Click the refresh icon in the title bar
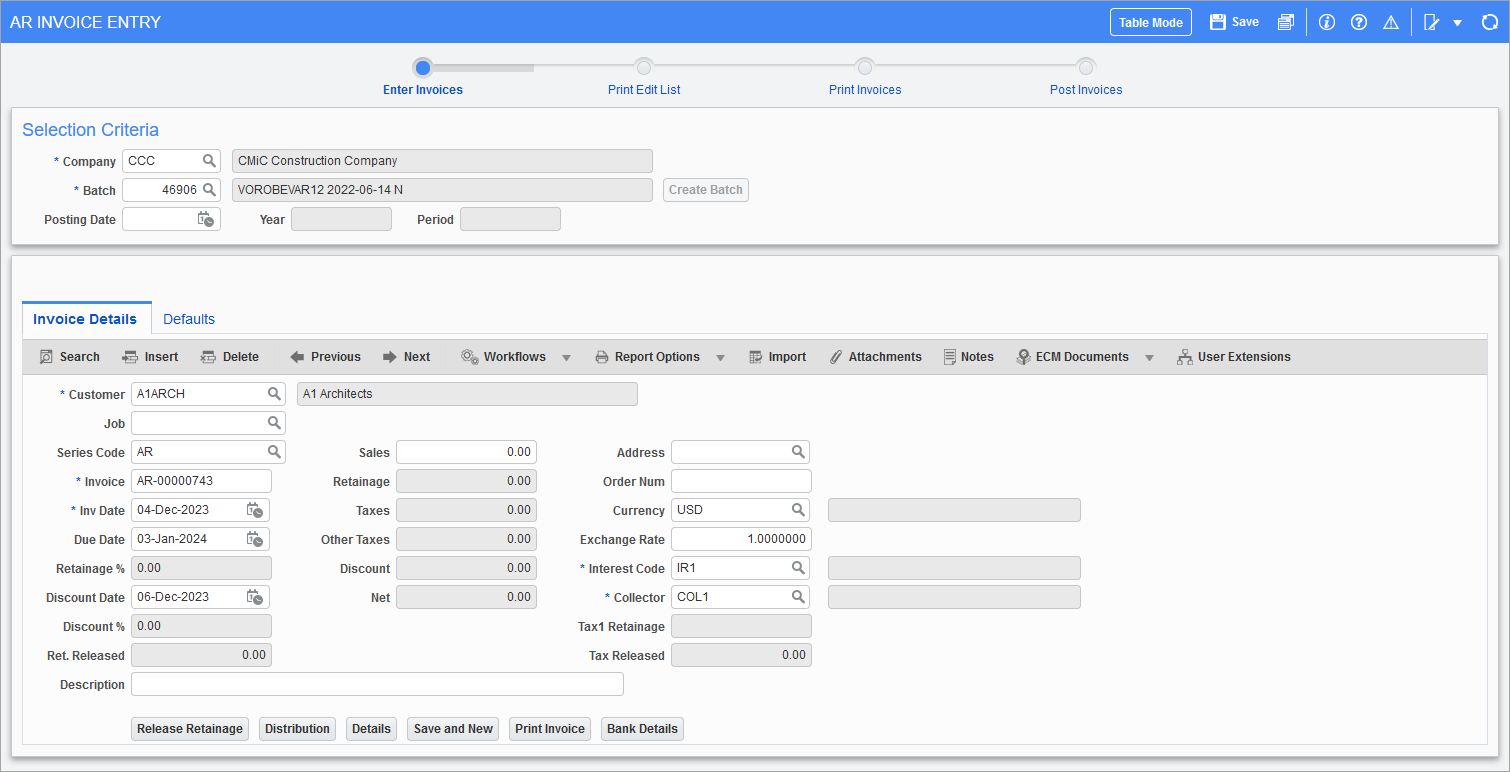Image resolution: width=1510 pixels, height=772 pixels. pyautogui.click(x=1490, y=21)
